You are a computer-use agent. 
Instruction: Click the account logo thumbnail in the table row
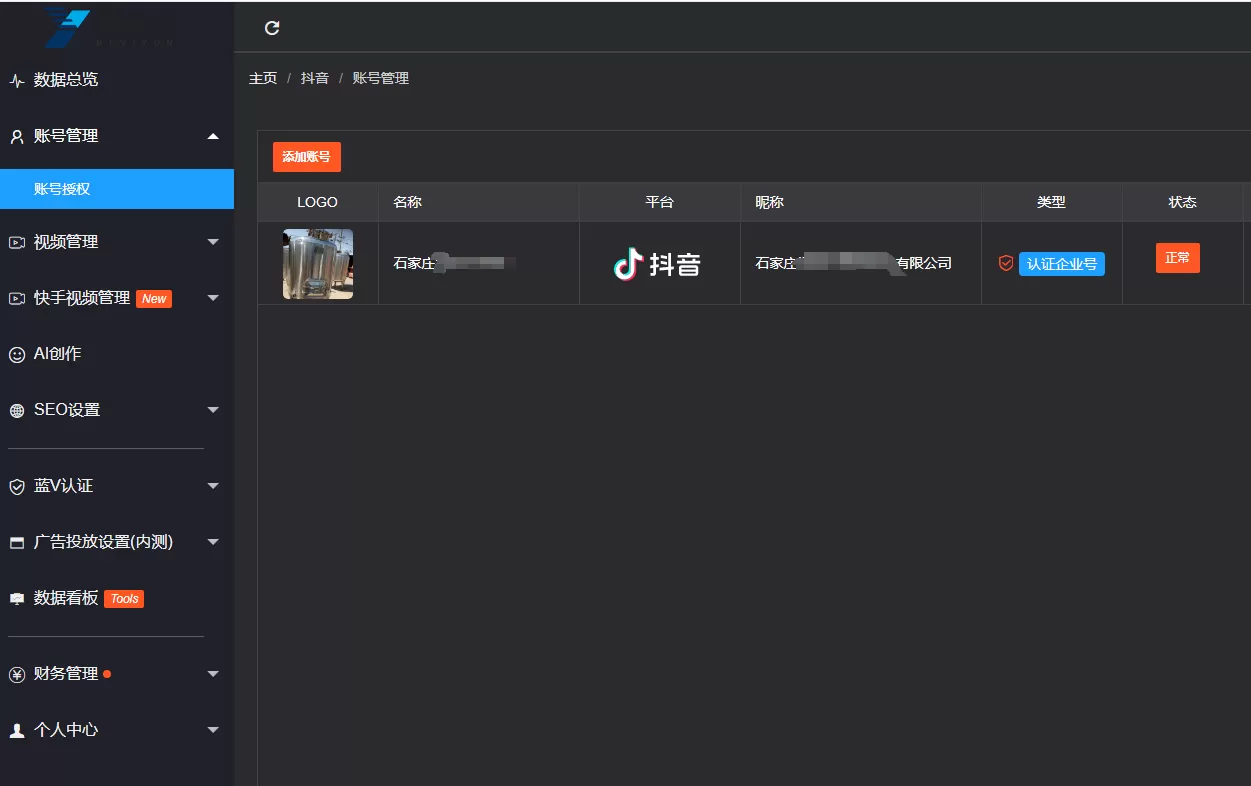[x=317, y=263]
